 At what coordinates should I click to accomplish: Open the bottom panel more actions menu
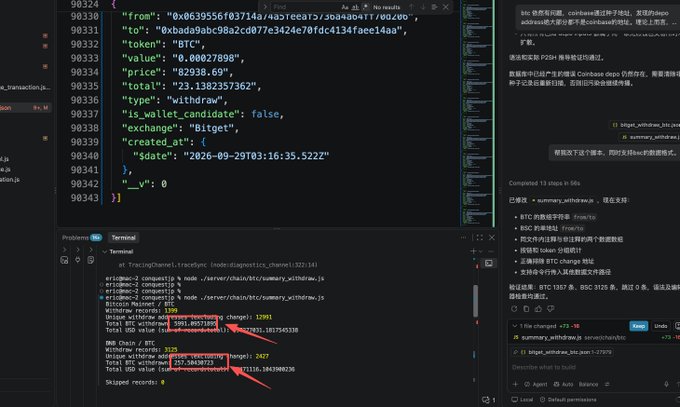tap(463, 237)
